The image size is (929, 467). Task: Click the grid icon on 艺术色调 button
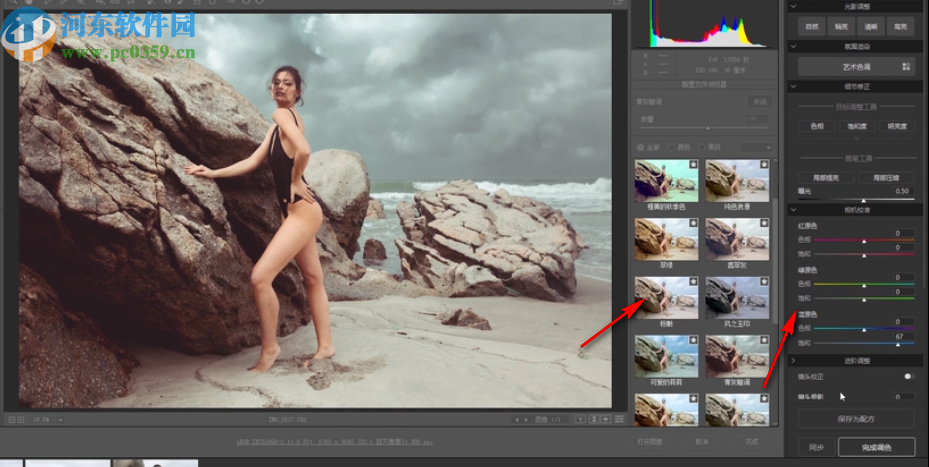[x=906, y=66]
